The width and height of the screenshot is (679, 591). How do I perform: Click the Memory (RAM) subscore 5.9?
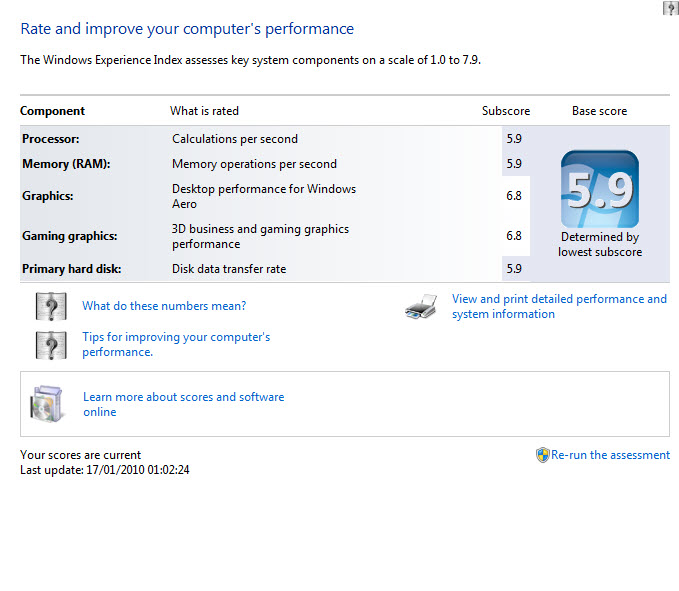coord(514,164)
